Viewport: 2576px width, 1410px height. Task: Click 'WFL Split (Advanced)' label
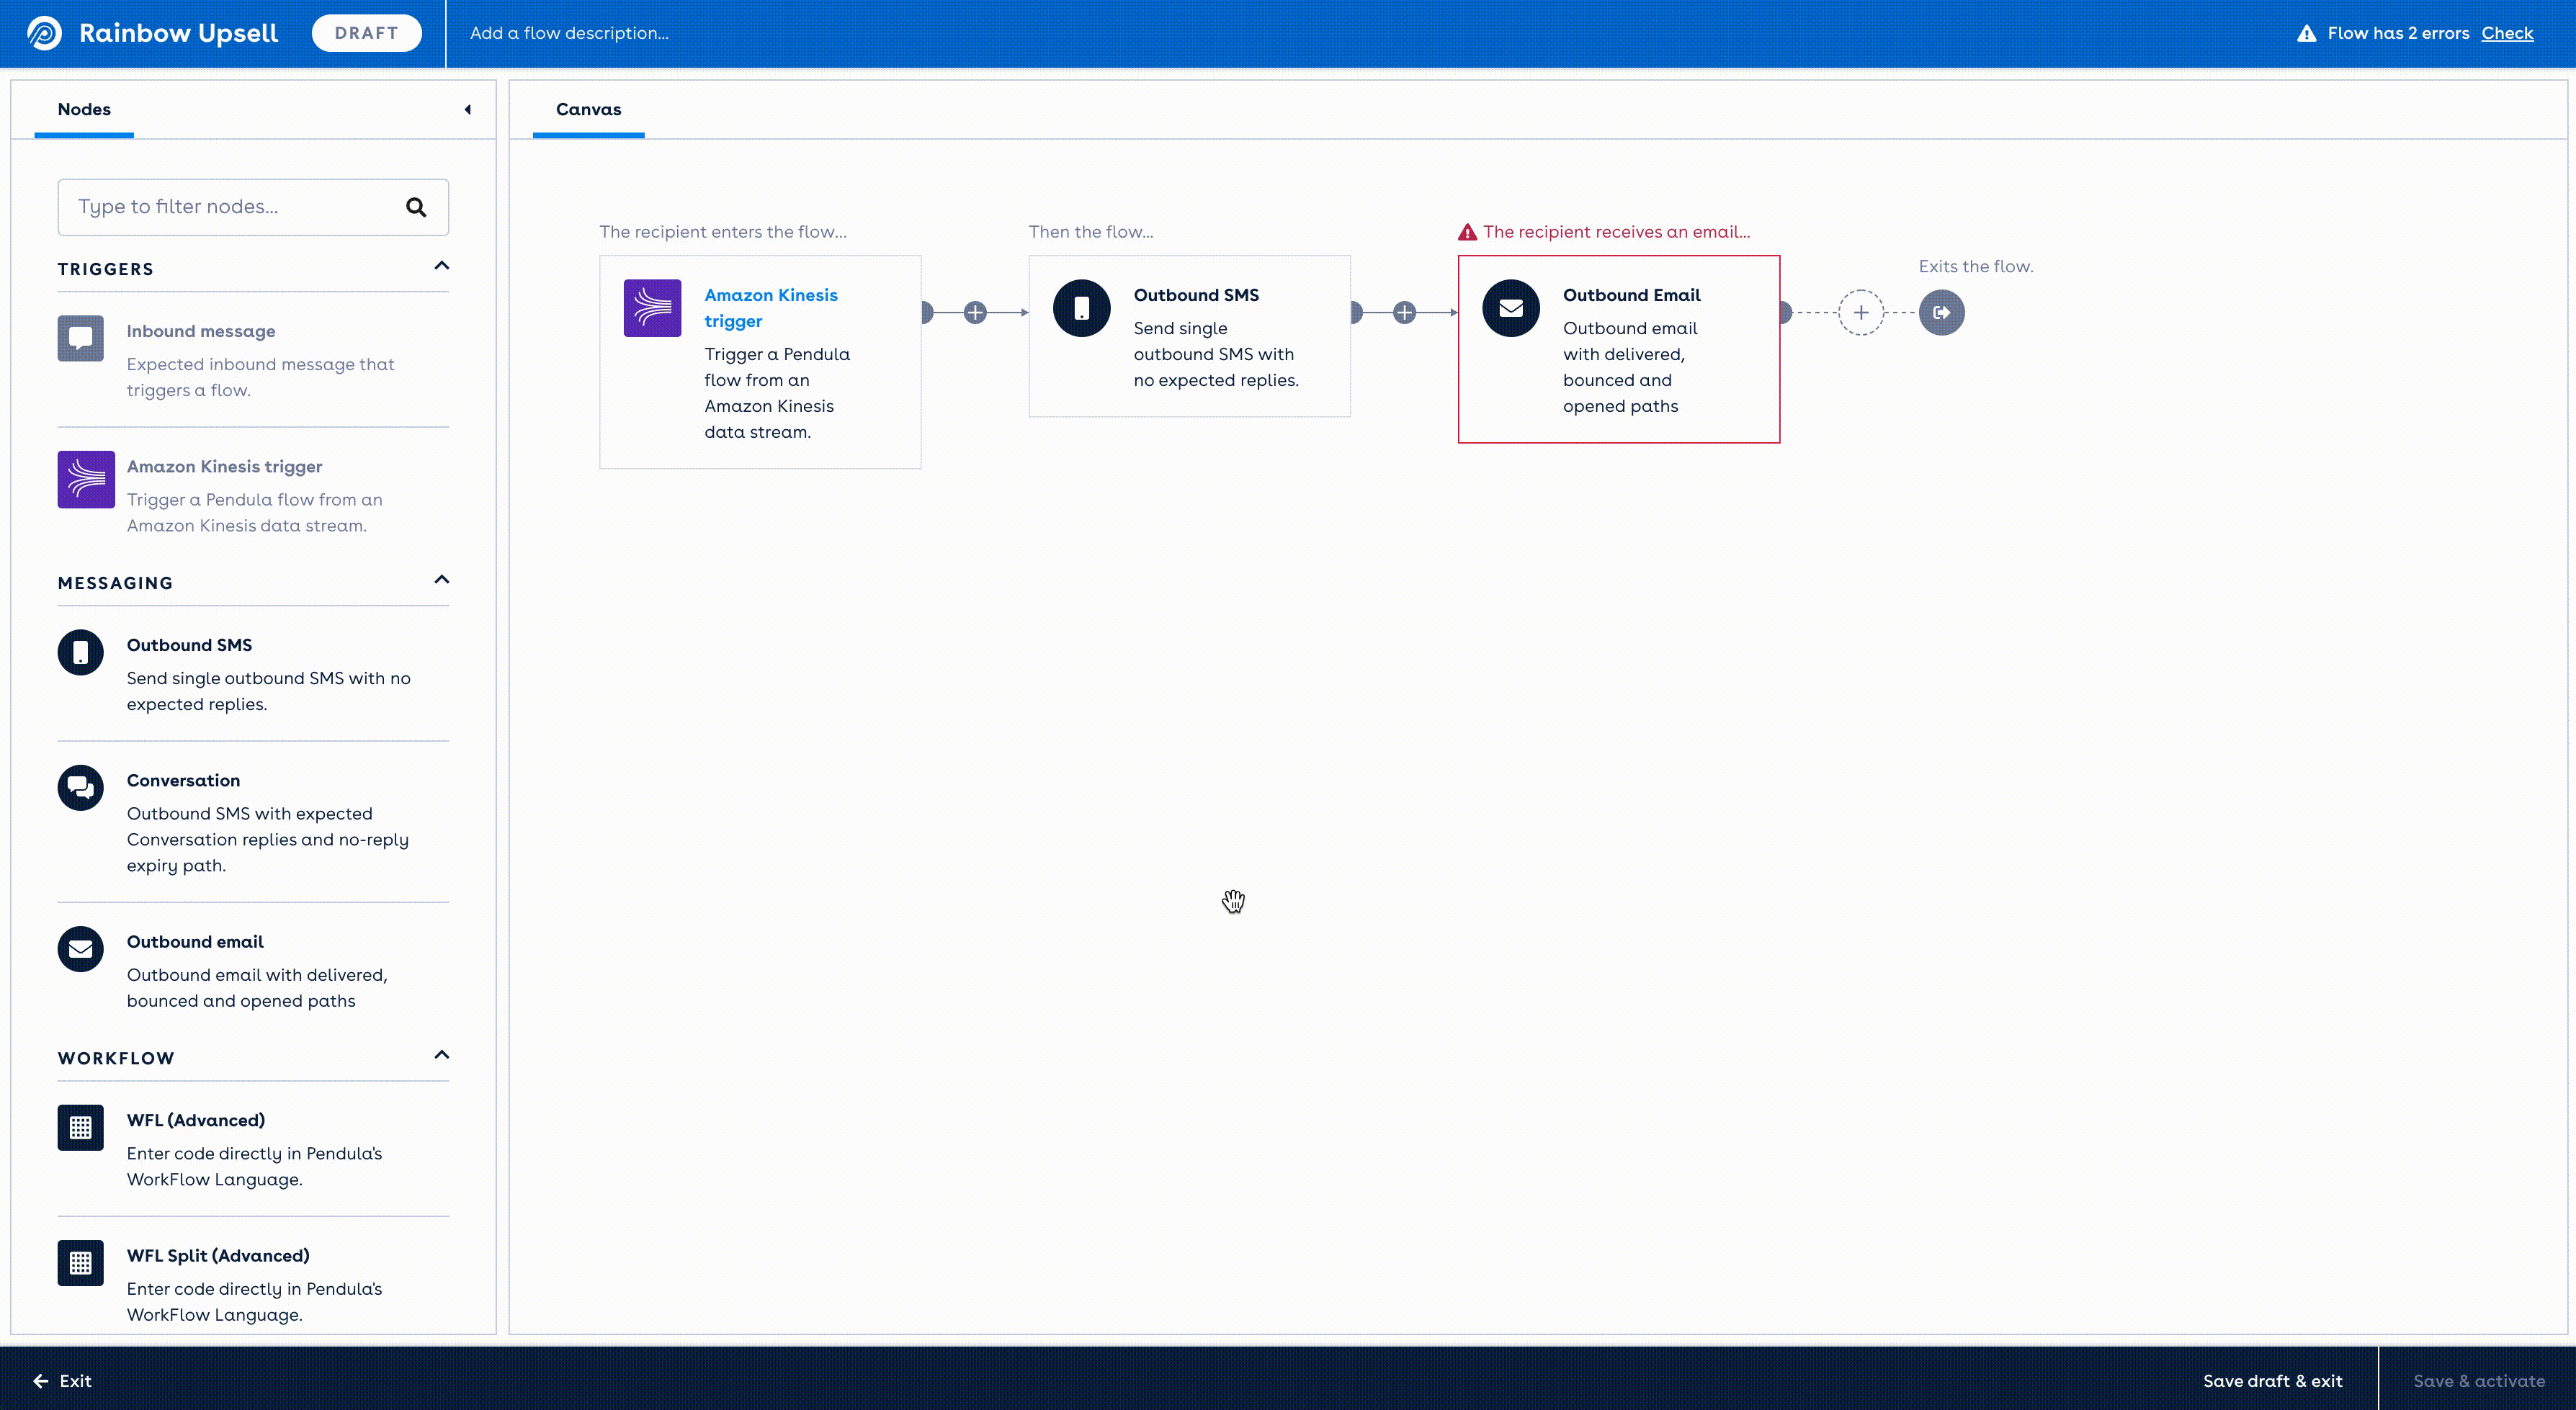(x=218, y=1256)
